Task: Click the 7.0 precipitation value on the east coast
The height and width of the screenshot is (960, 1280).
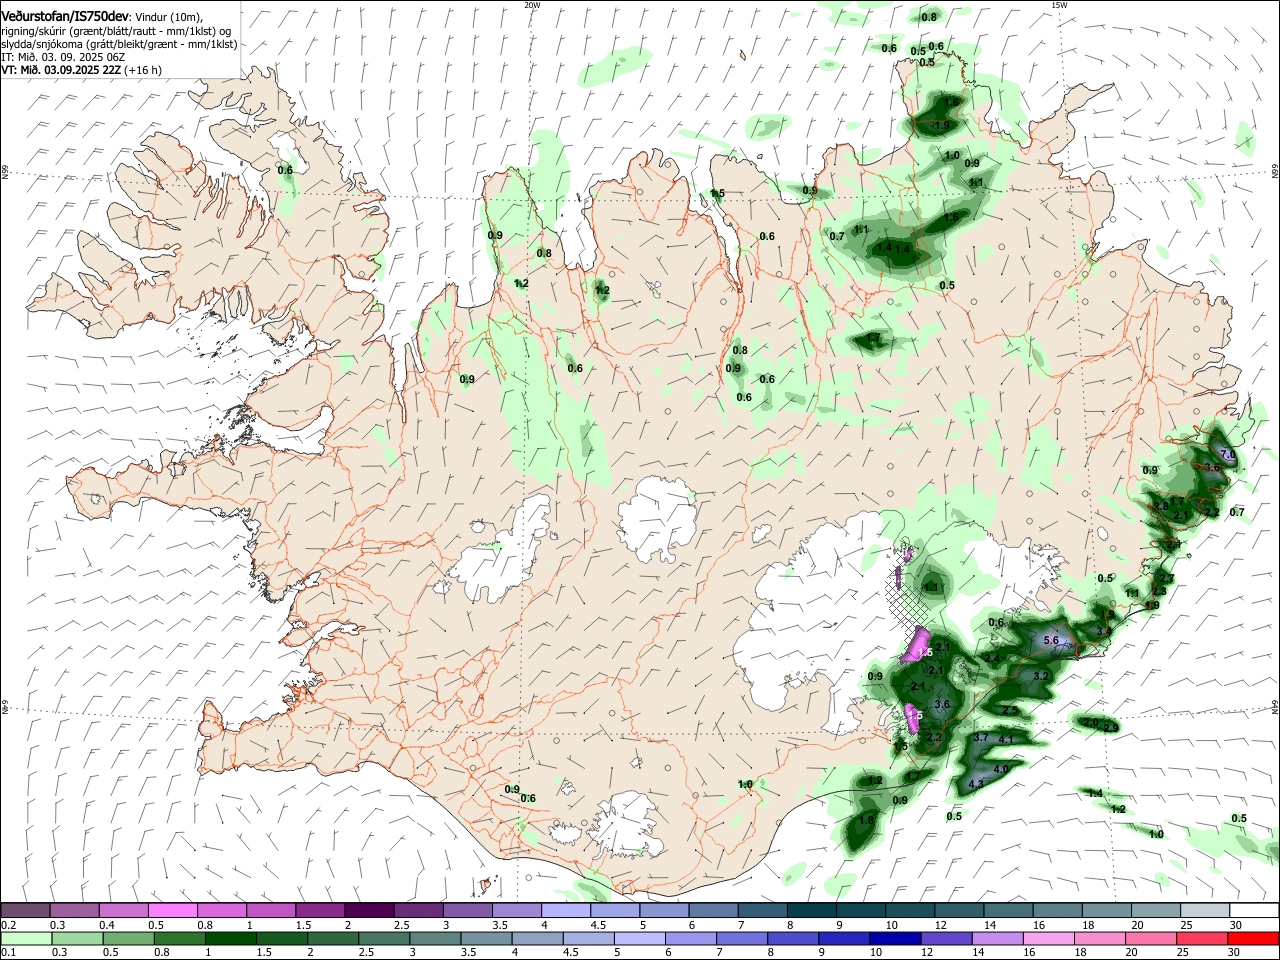Action: (1229, 454)
